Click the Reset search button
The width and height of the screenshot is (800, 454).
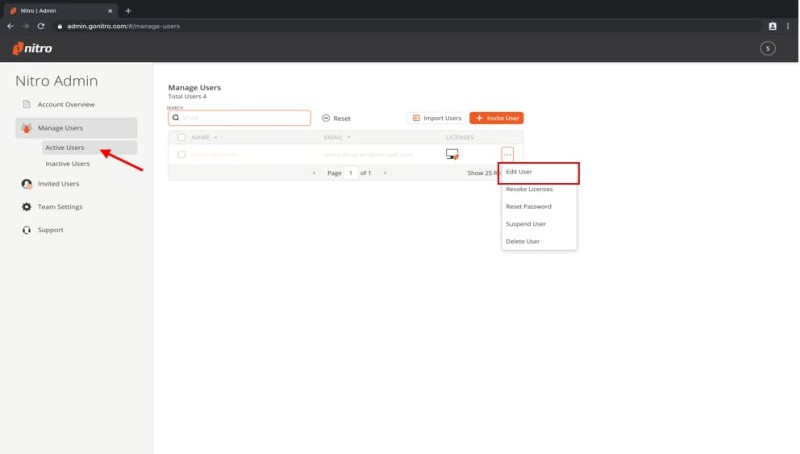coord(336,118)
